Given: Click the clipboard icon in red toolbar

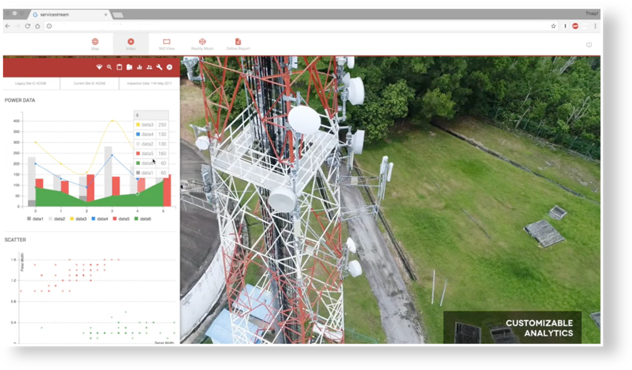Looking at the screenshot, I should coord(119,67).
